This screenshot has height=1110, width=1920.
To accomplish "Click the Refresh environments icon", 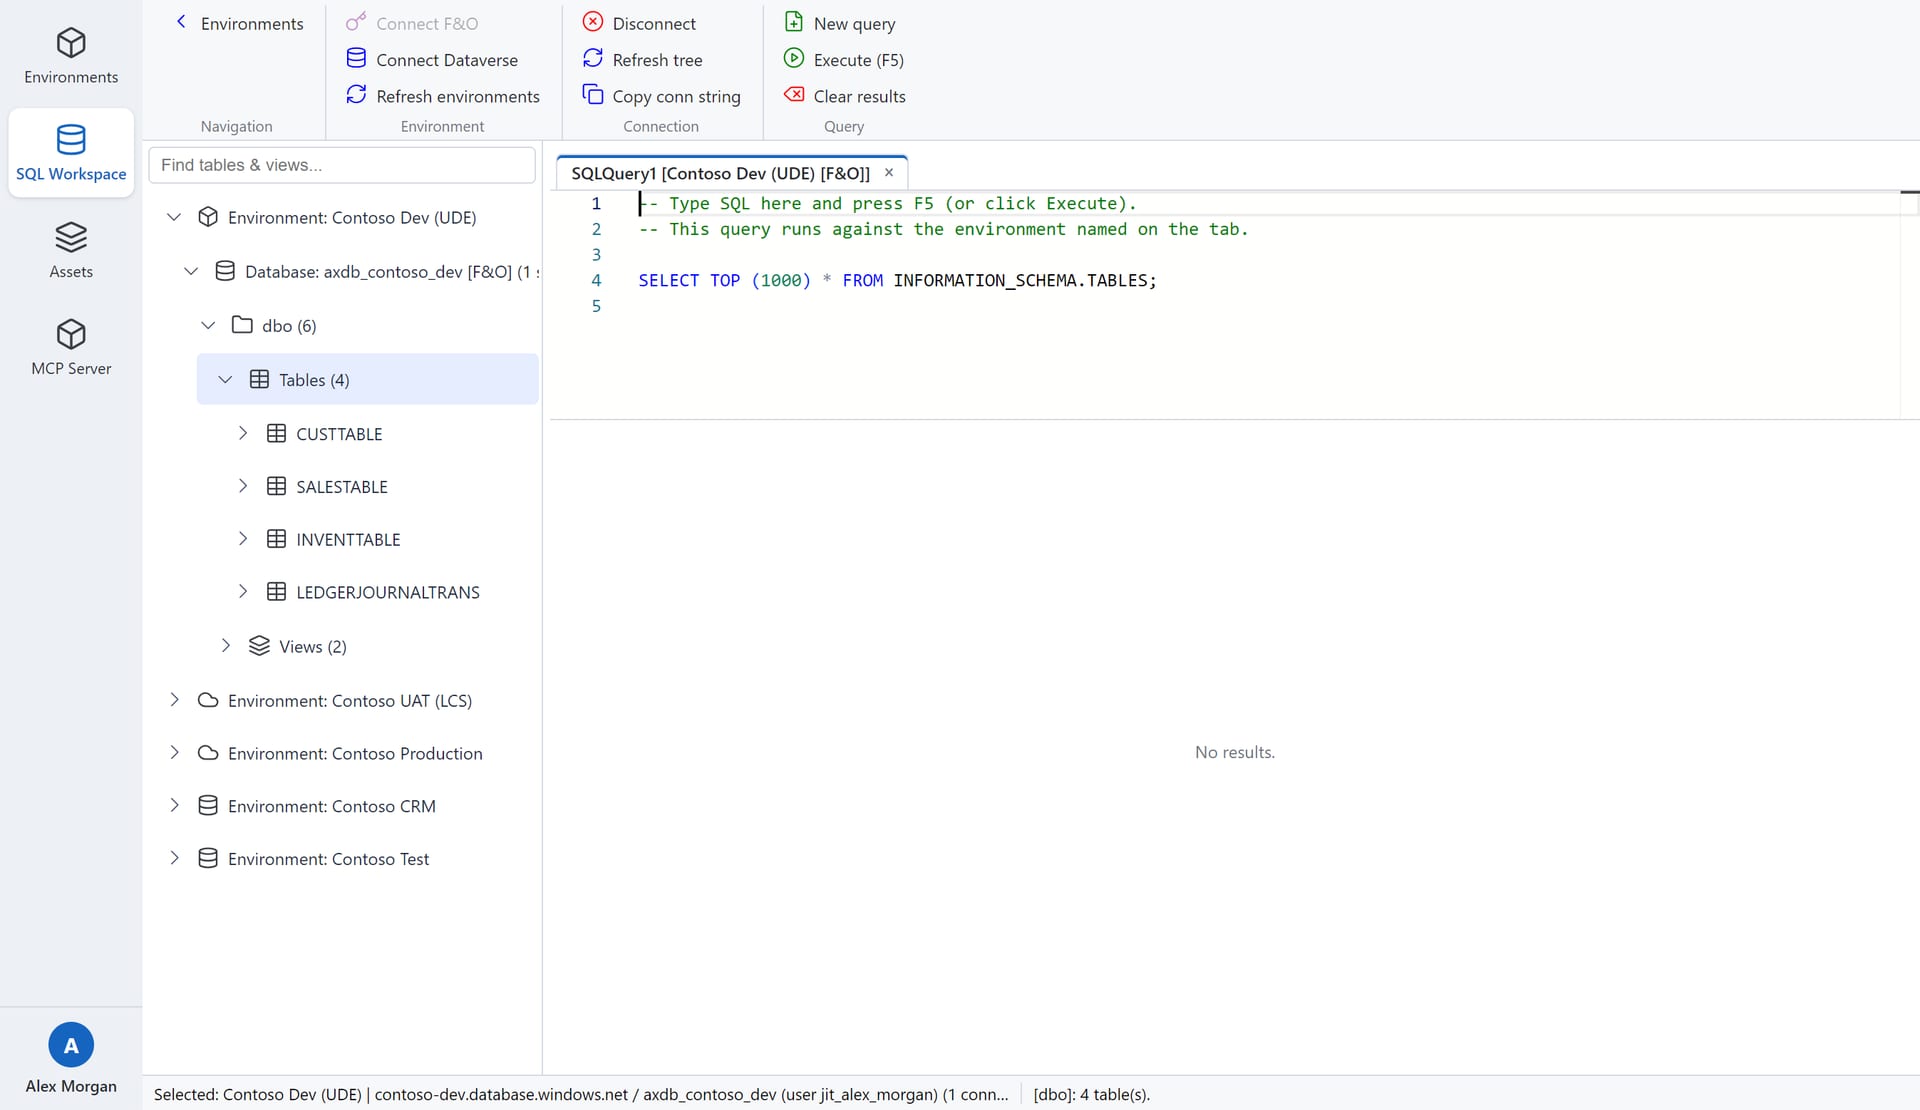I will coord(356,94).
